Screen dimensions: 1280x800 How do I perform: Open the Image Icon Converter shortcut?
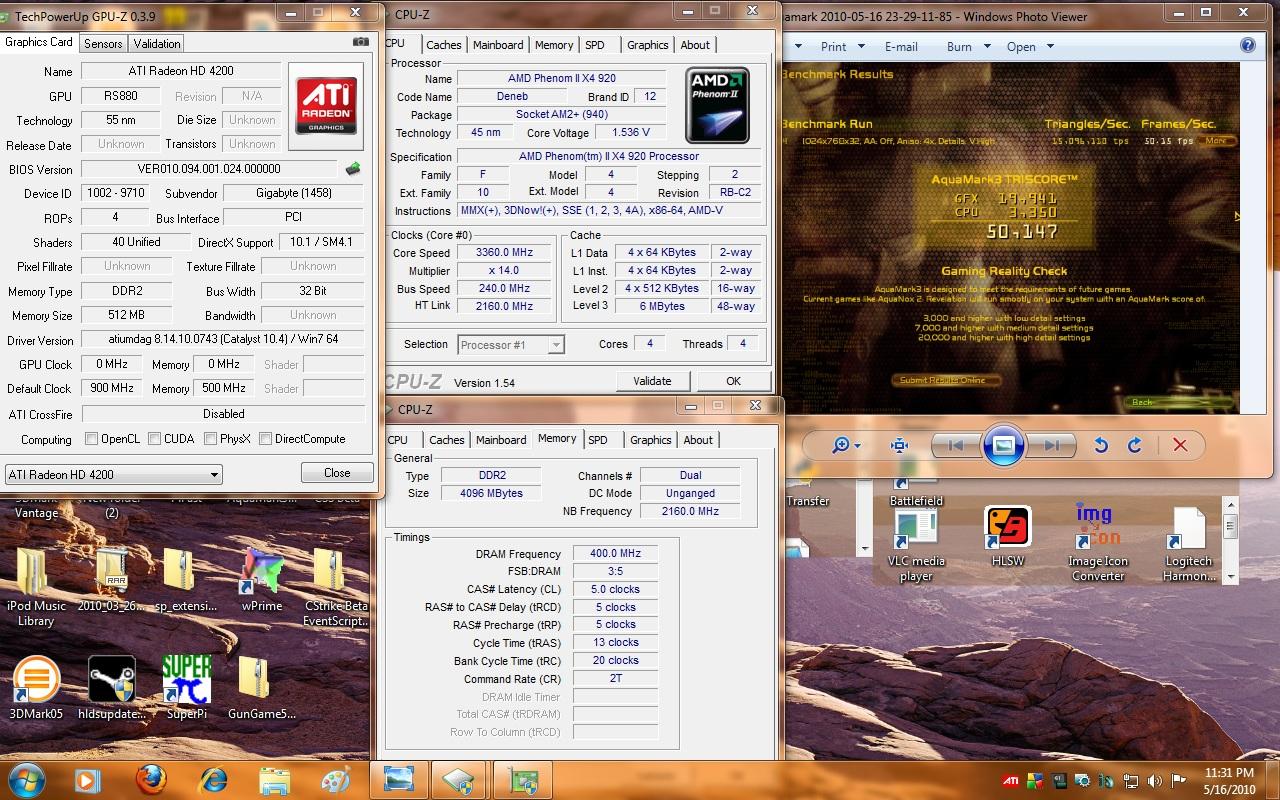1098,543
